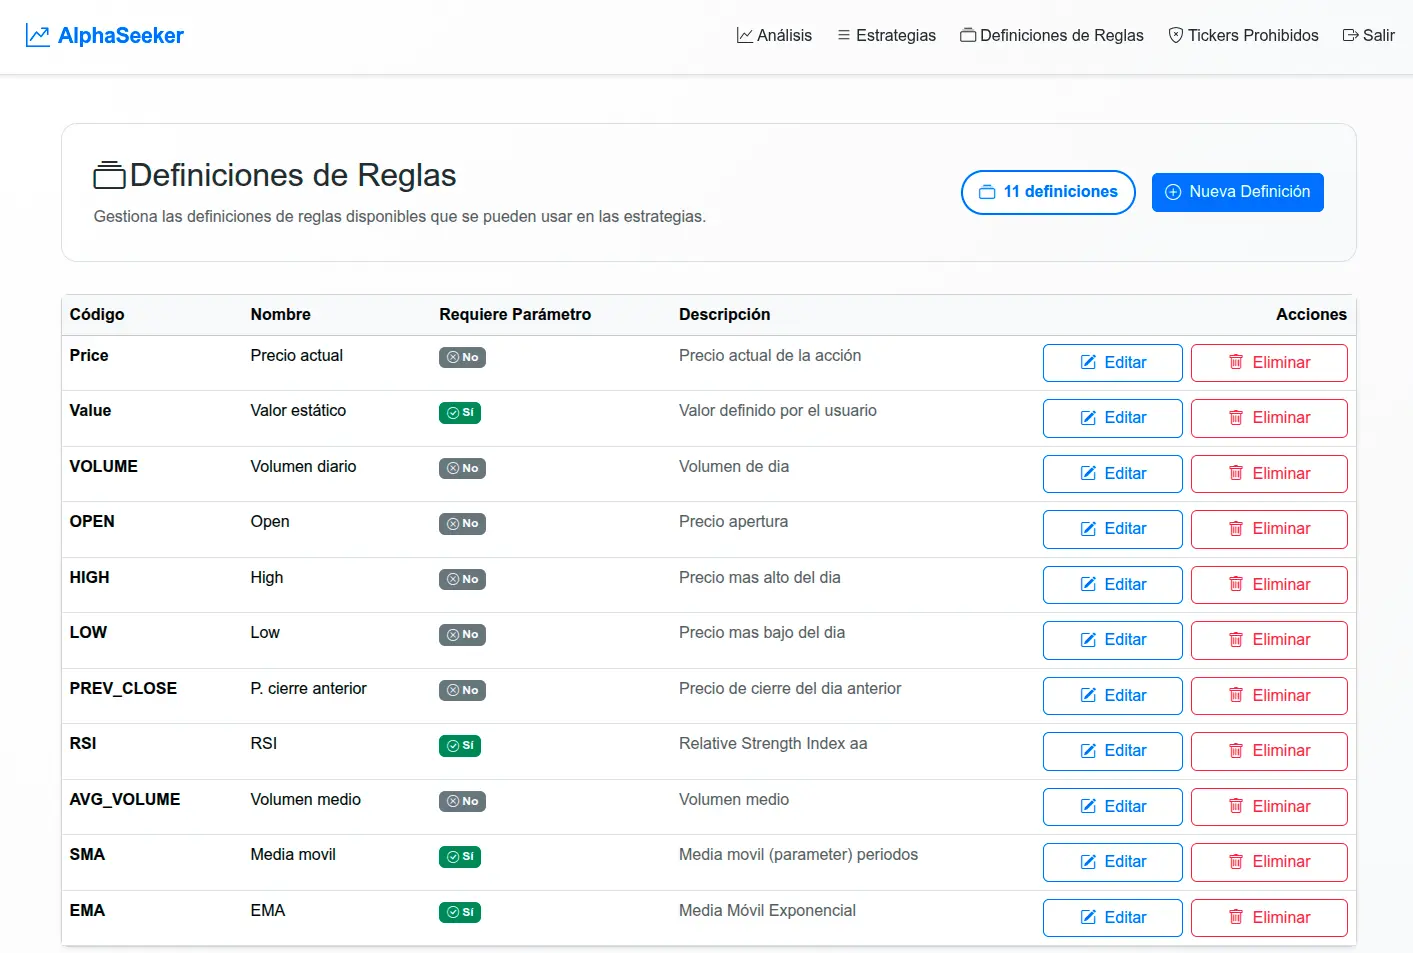Image resolution: width=1413 pixels, height=953 pixels.
Task: Click the stack icon beside page title
Action: click(110, 175)
